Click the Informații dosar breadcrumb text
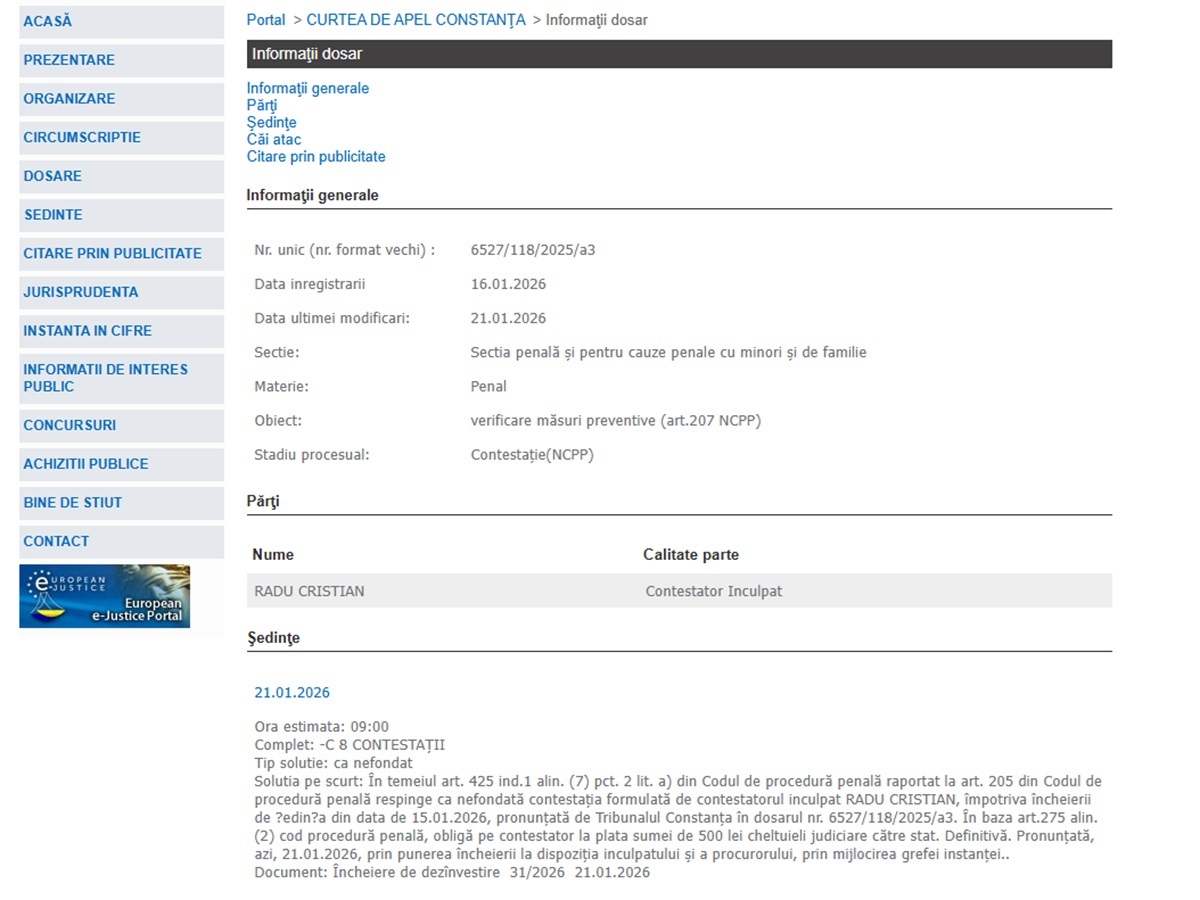Screen dimensions: 1200x900 pos(597,20)
